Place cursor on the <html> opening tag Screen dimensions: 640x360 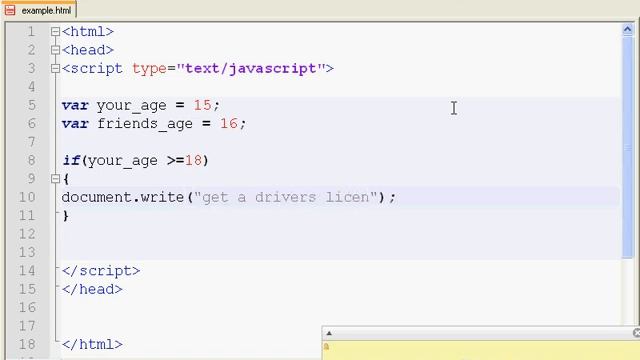tap(88, 31)
